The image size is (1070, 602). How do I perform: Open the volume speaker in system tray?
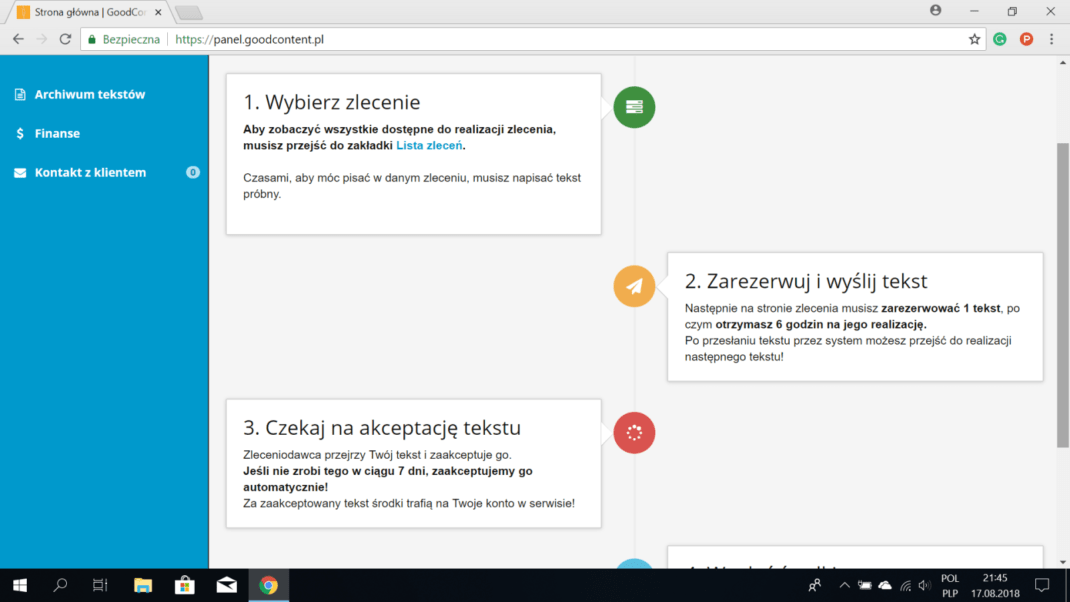pyautogui.click(x=923, y=585)
